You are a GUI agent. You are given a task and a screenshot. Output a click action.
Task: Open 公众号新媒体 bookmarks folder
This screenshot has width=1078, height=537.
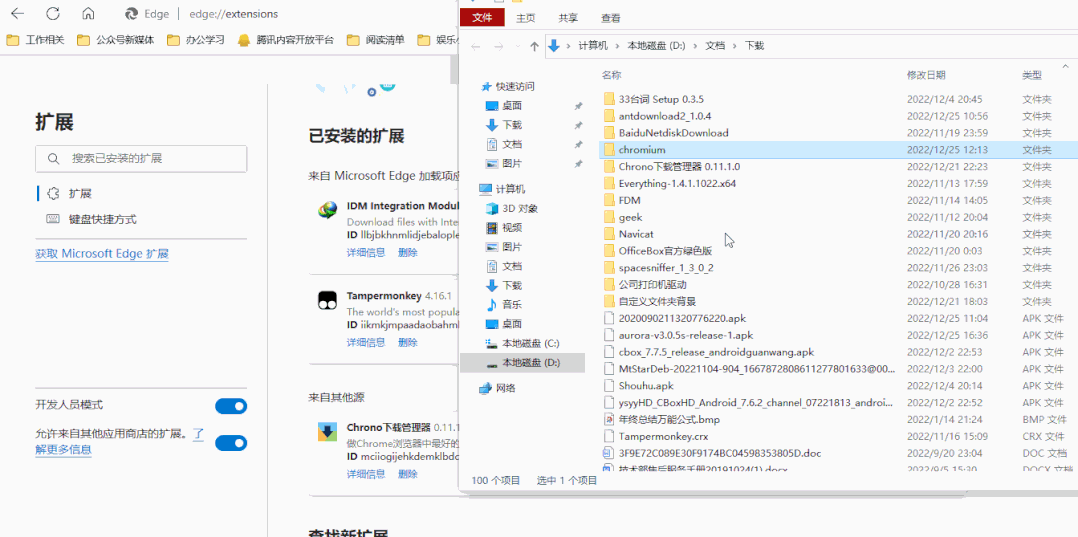(x=116, y=40)
